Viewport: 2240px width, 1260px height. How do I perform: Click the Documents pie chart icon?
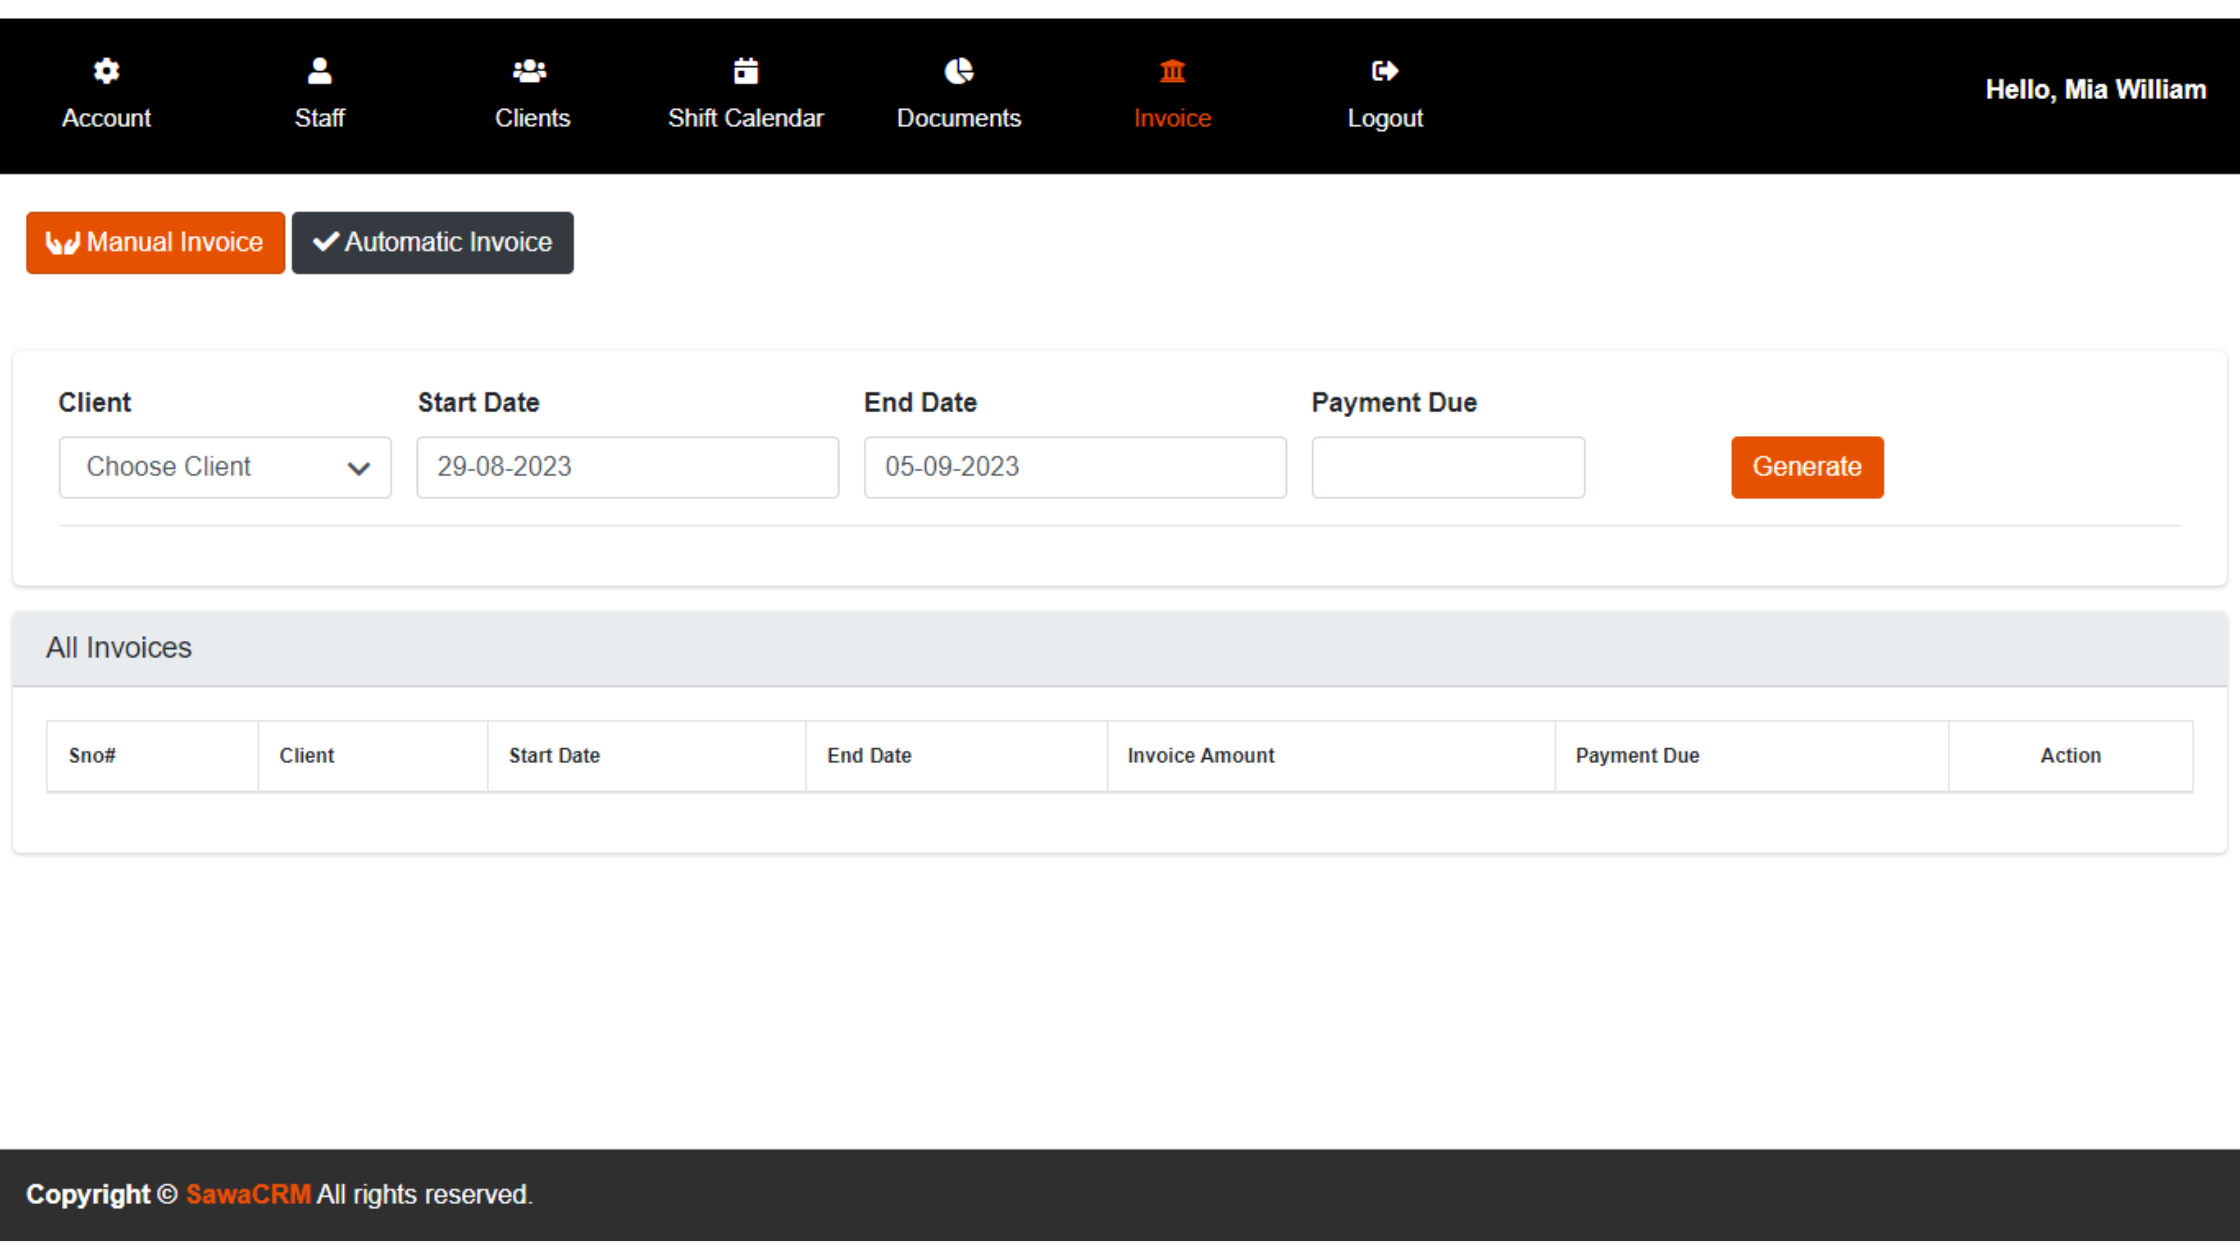(959, 71)
